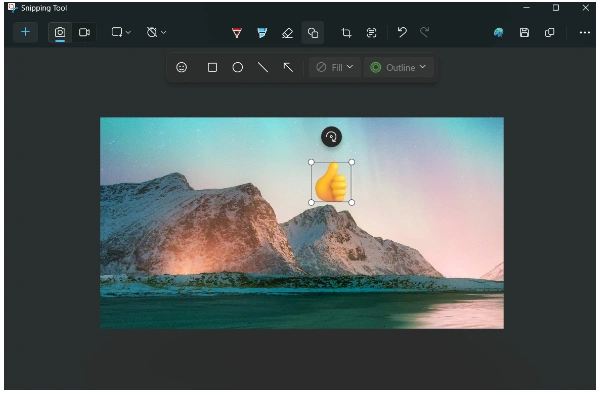The height and width of the screenshot is (395, 600).
Task: Open the emoji picker in shapes bar
Action: click(181, 67)
